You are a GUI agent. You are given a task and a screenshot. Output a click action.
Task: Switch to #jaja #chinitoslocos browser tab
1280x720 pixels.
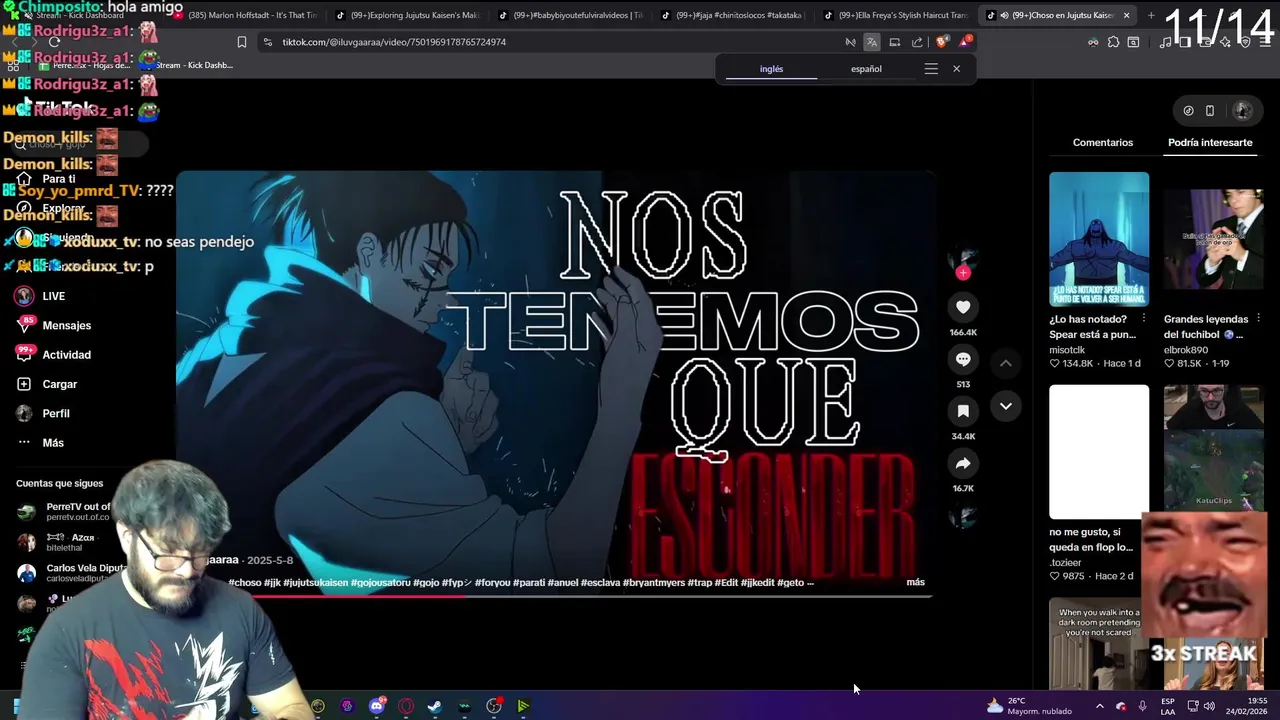tap(732, 15)
